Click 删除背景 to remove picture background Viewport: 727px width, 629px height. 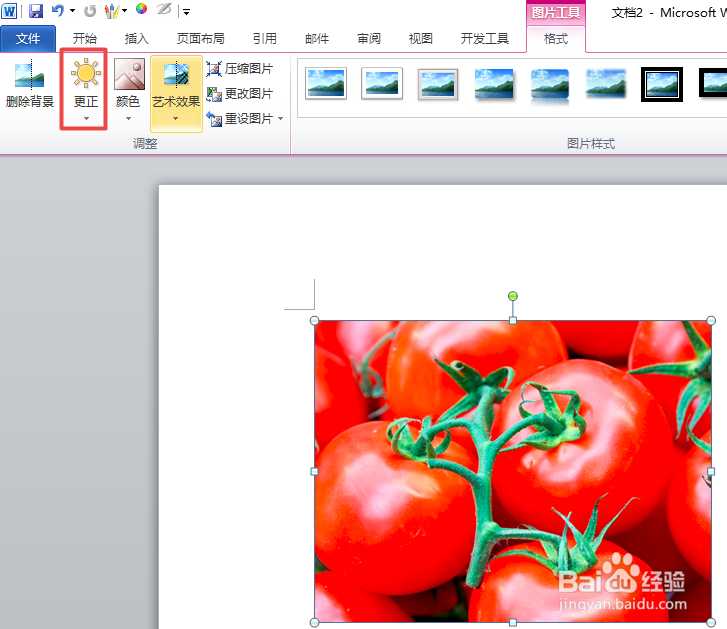[30, 83]
